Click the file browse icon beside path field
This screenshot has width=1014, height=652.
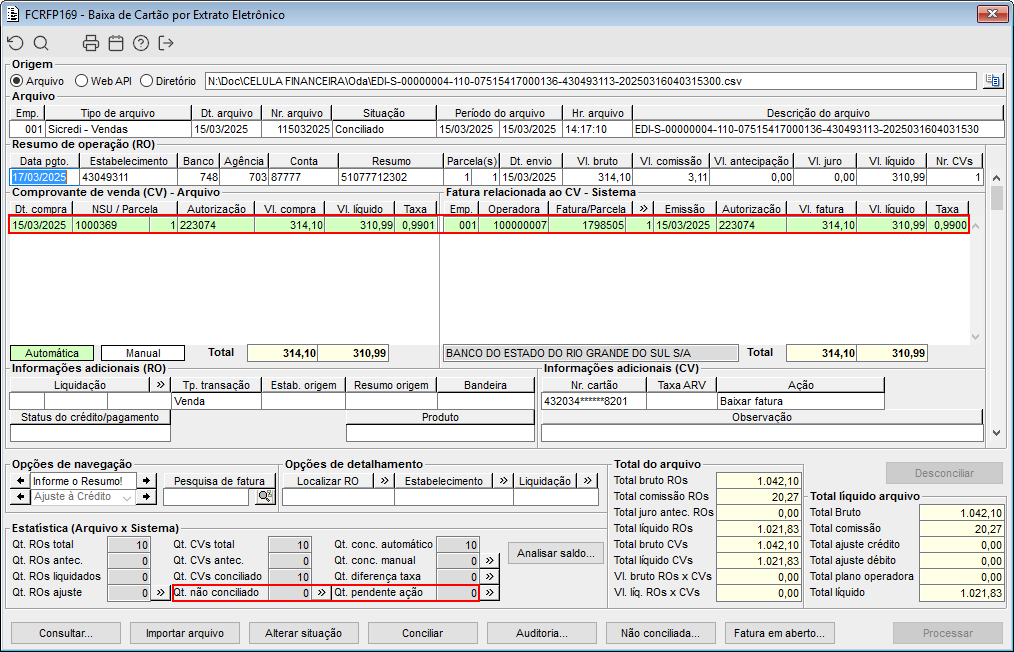(992, 81)
